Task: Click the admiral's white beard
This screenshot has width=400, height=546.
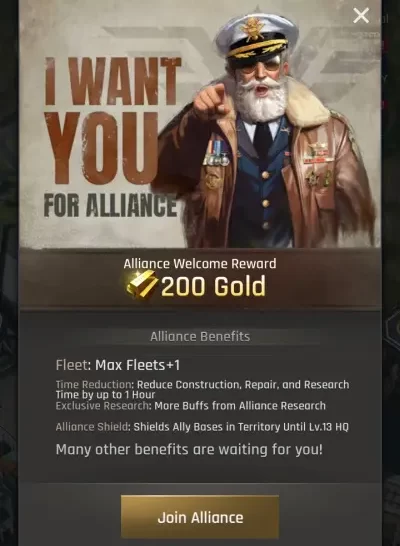Action: point(261,99)
